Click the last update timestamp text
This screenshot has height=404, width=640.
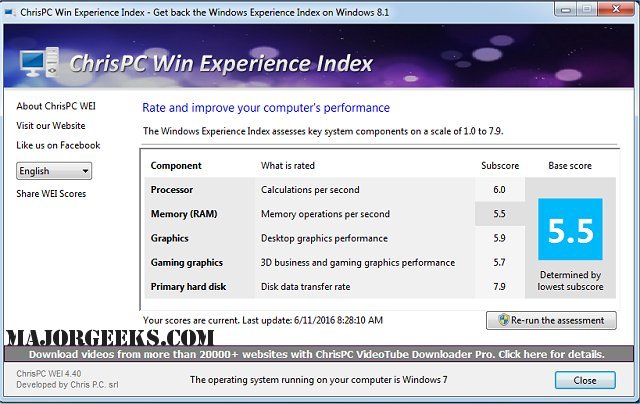pos(338,320)
